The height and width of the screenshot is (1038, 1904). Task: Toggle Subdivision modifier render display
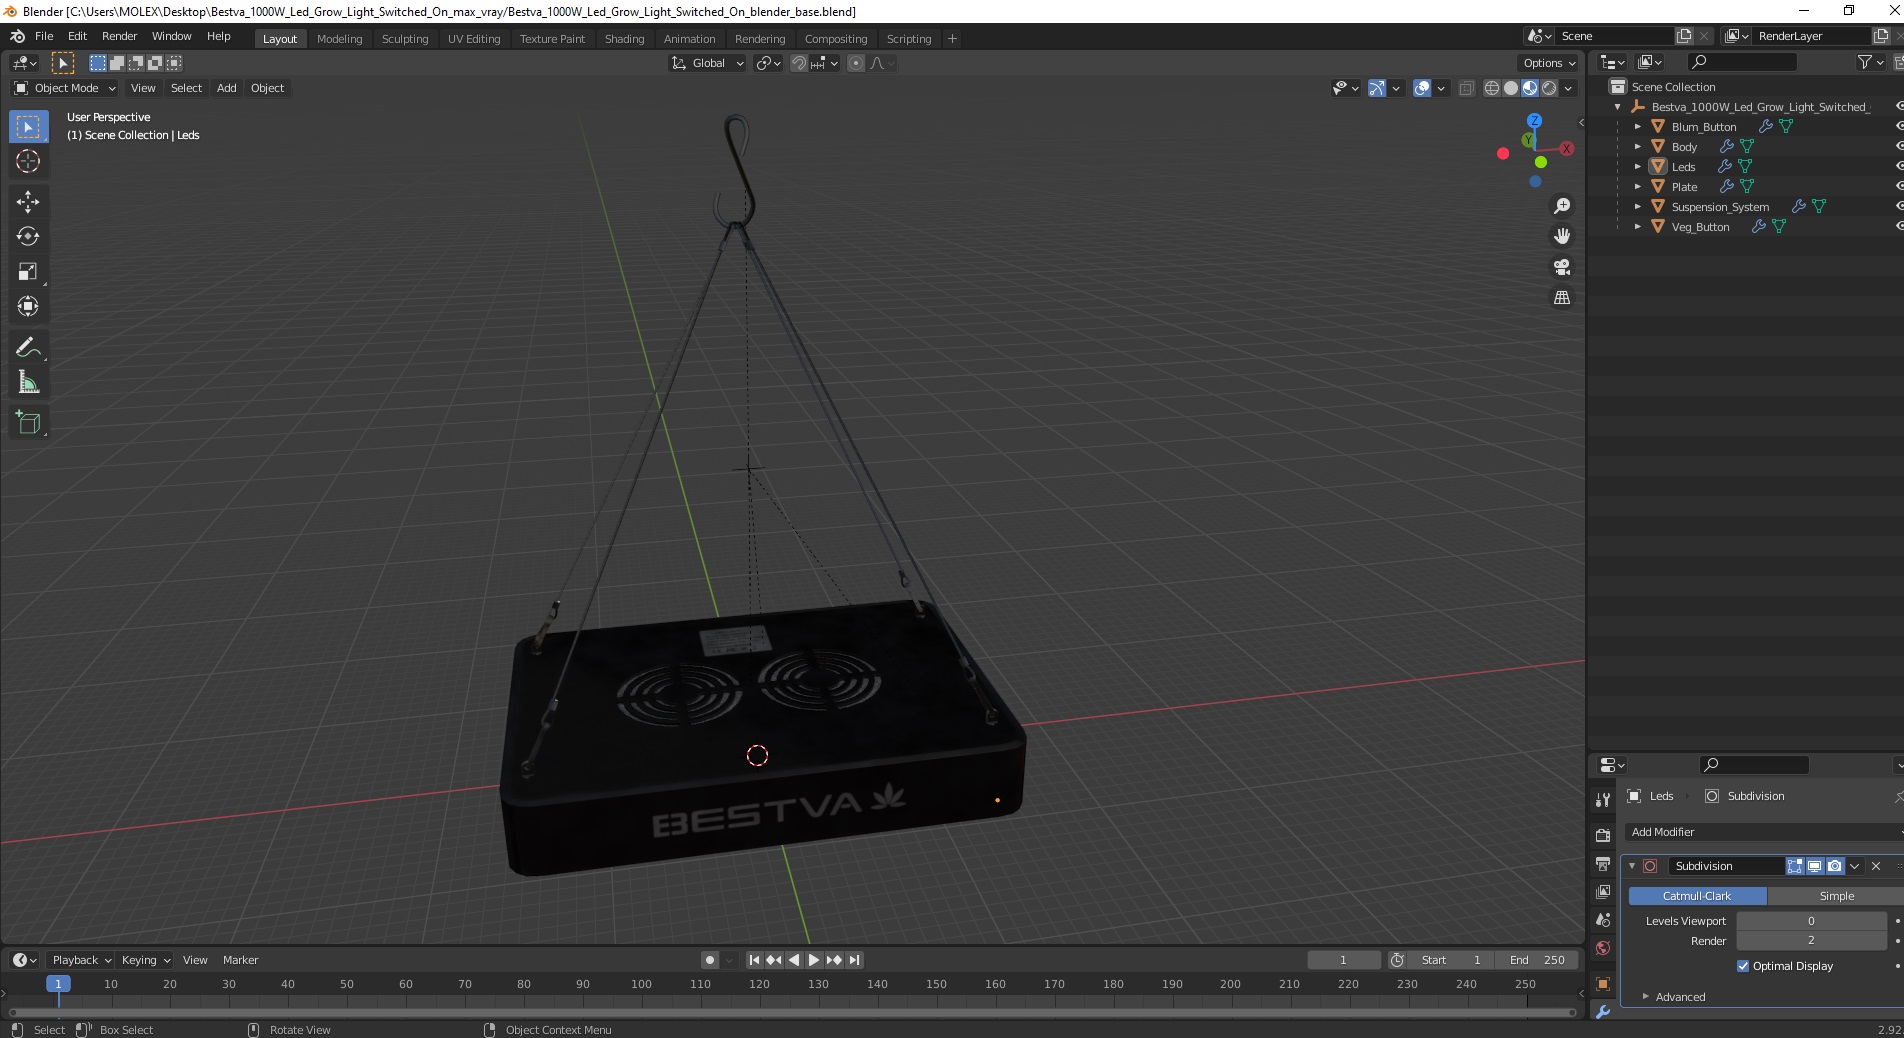point(1834,866)
